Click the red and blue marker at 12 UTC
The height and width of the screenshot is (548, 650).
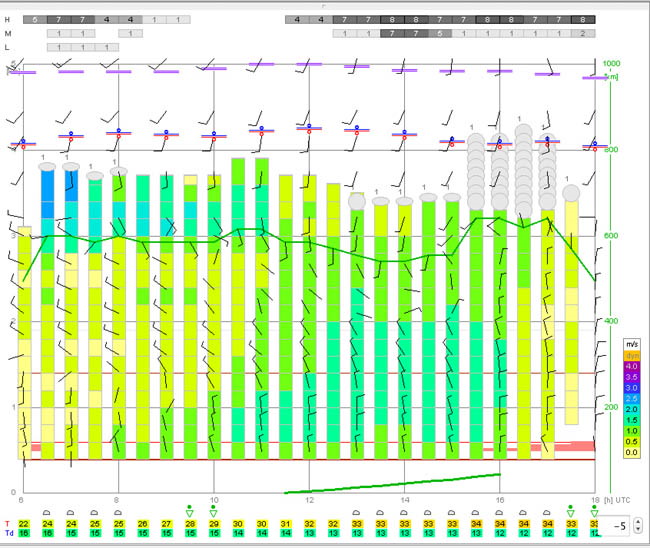click(x=309, y=129)
